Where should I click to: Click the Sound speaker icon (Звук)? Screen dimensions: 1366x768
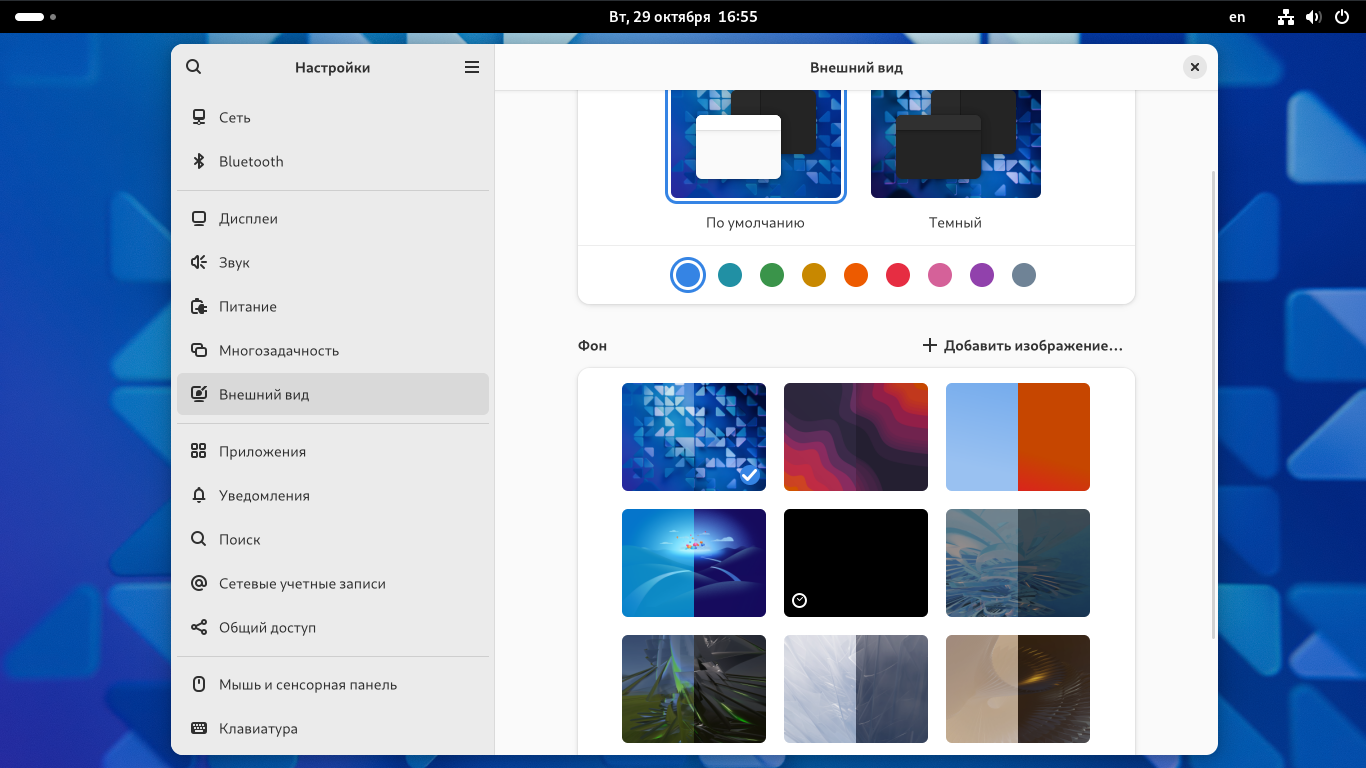[198, 262]
